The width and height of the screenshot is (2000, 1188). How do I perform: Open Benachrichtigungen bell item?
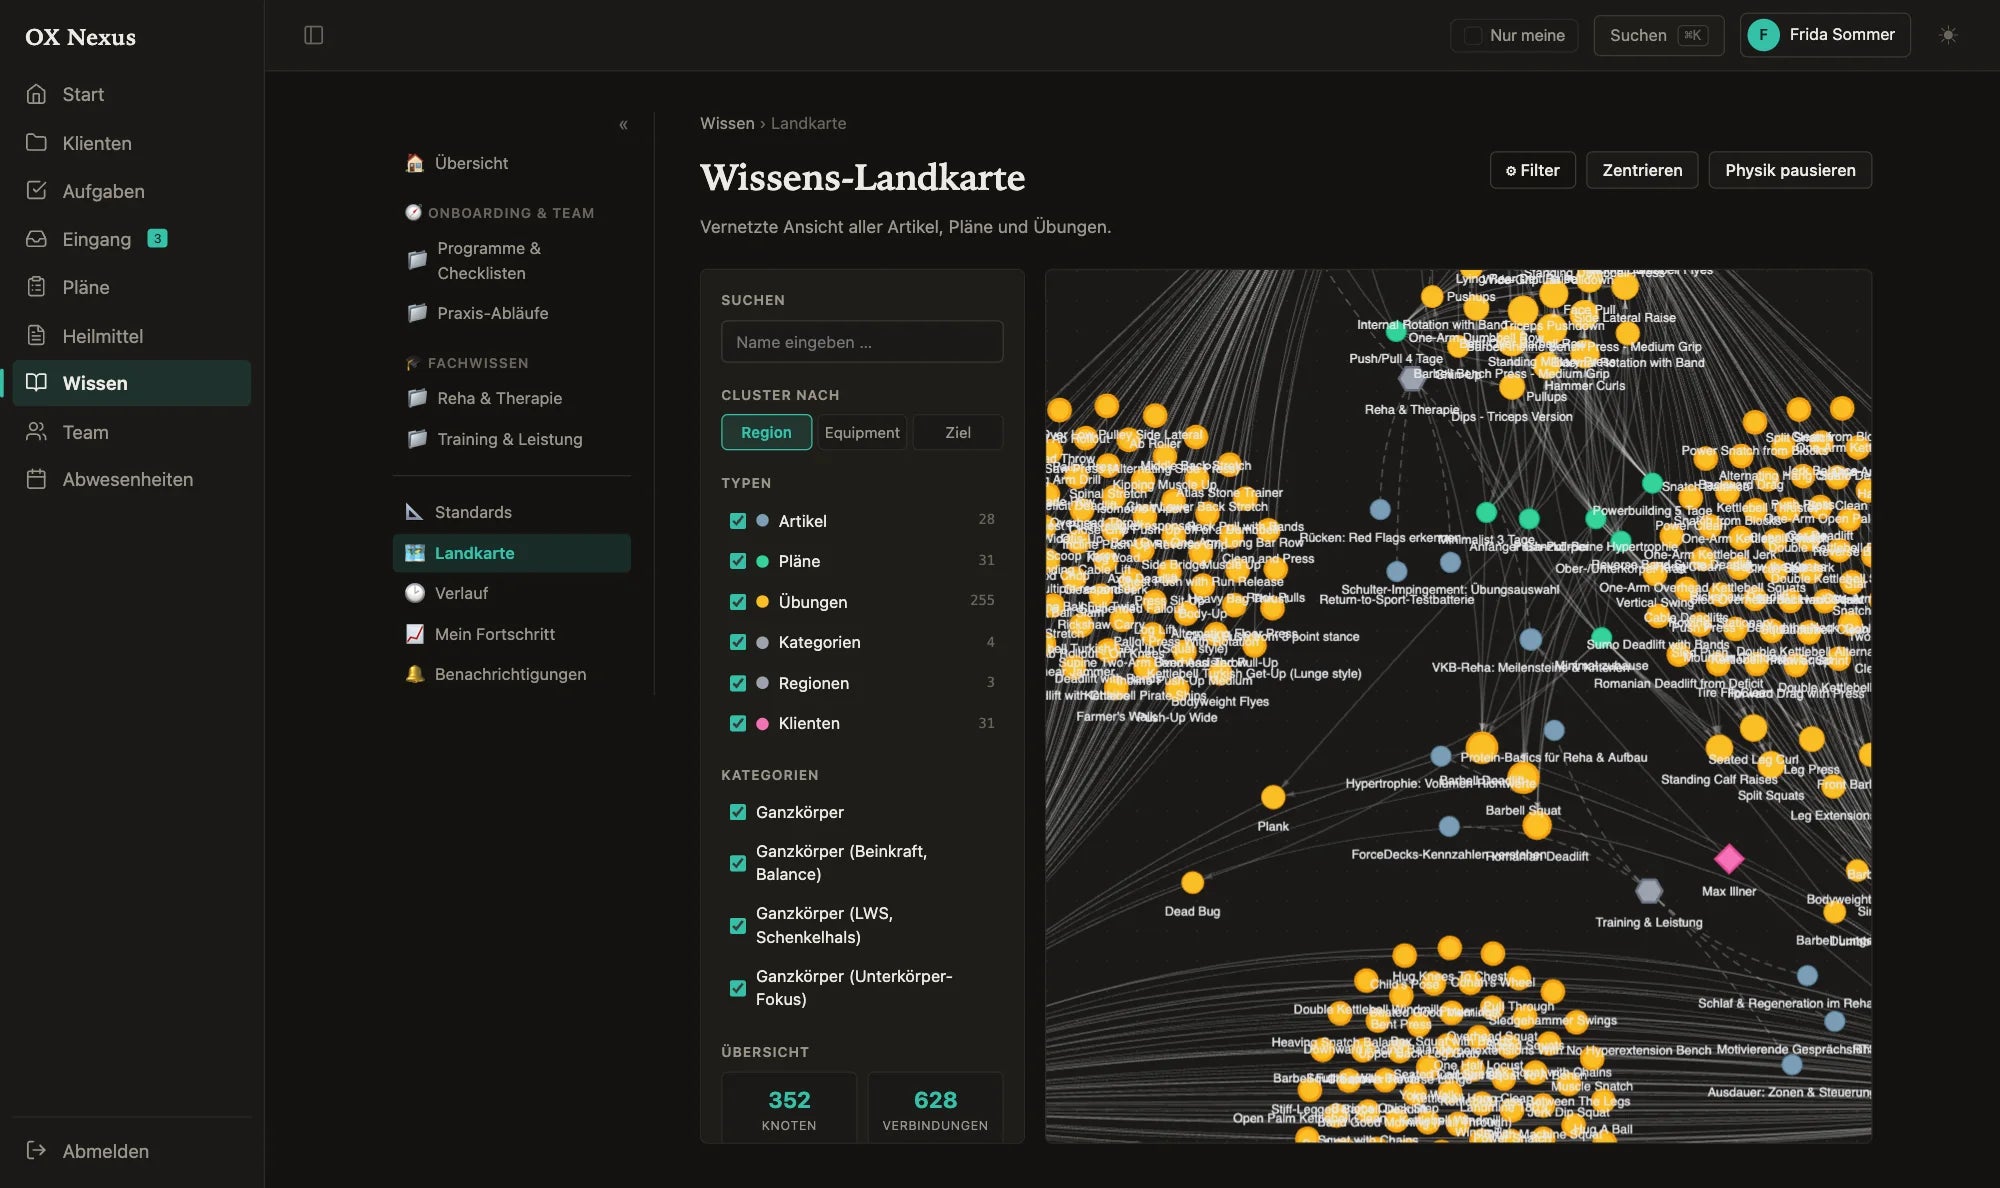click(511, 674)
